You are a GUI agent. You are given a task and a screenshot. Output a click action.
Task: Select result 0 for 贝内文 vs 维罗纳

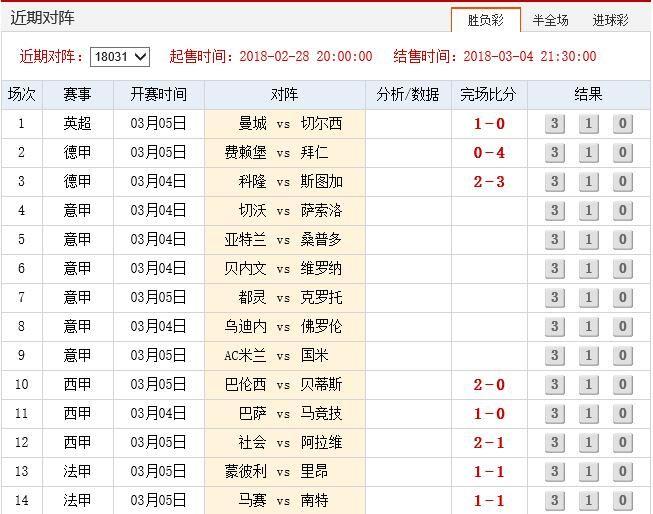tap(623, 269)
